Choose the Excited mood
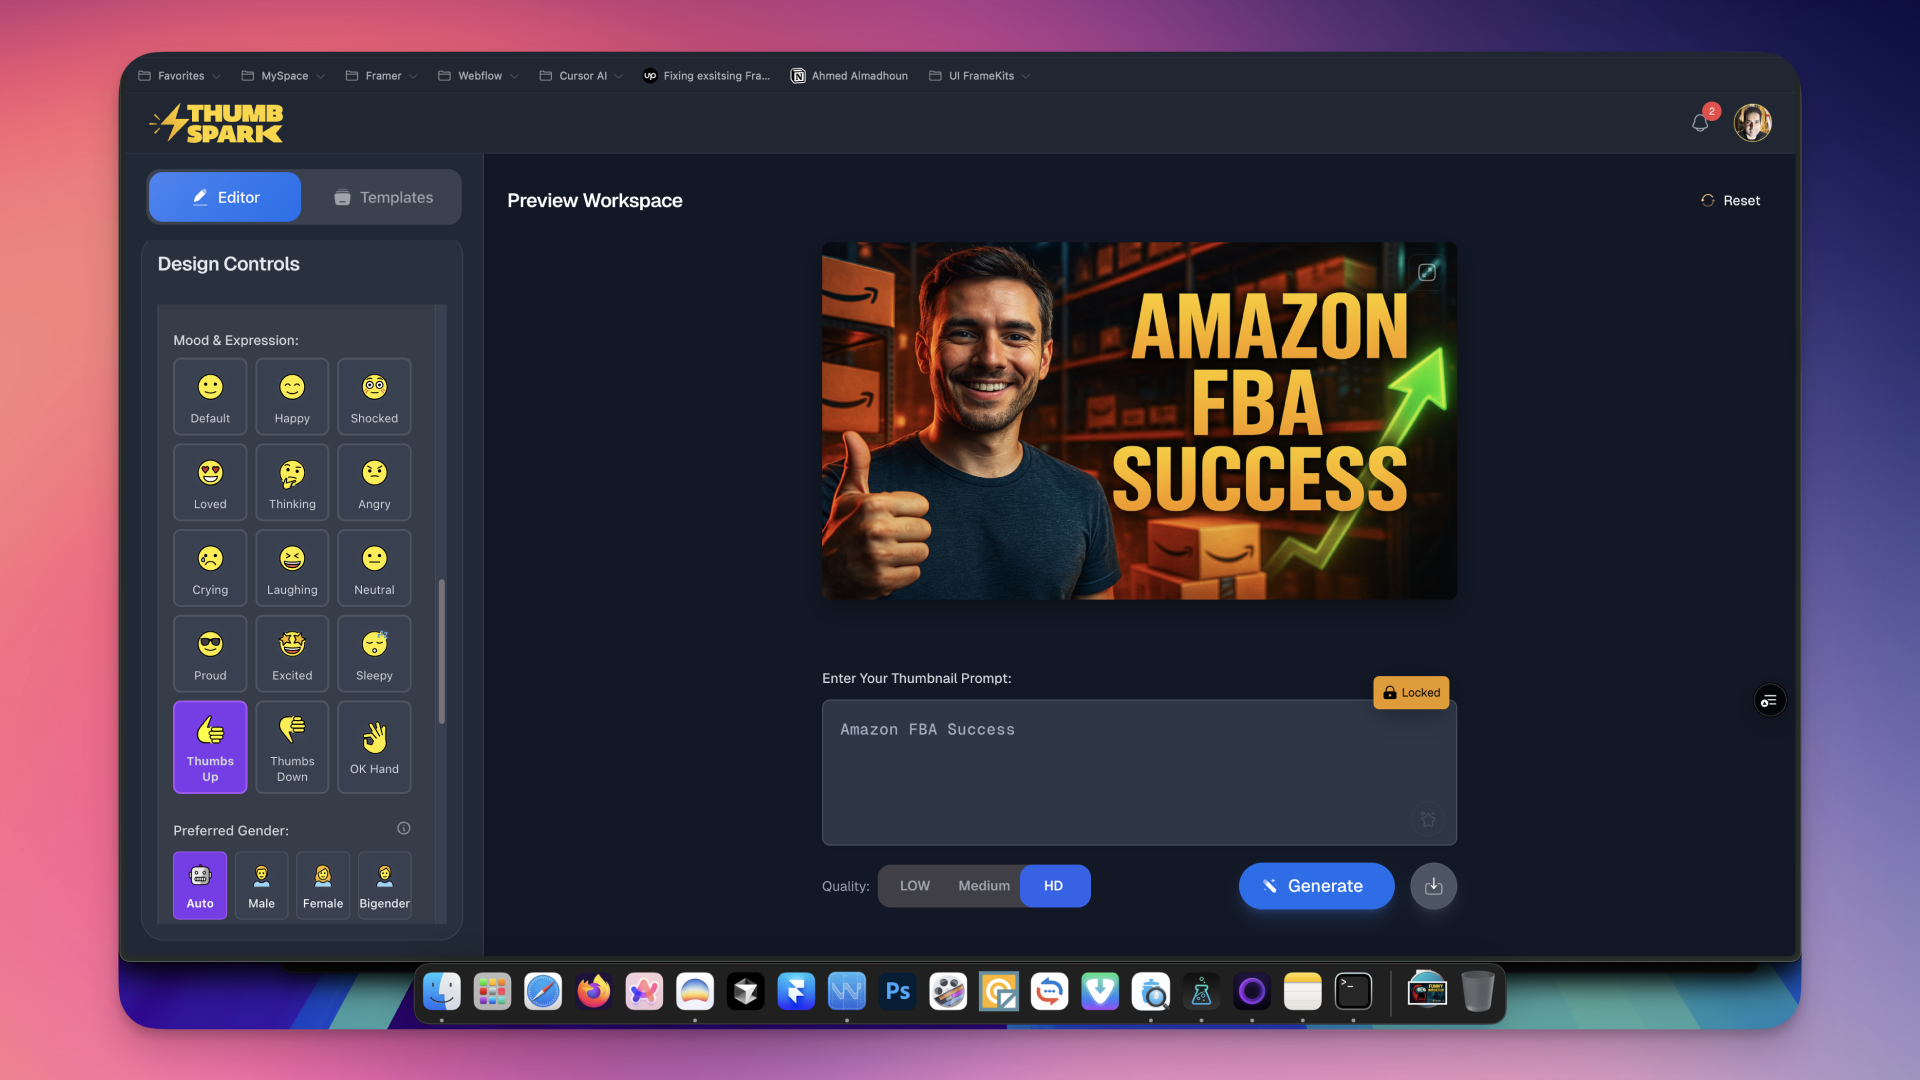The image size is (1920, 1080). pos(292,654)
